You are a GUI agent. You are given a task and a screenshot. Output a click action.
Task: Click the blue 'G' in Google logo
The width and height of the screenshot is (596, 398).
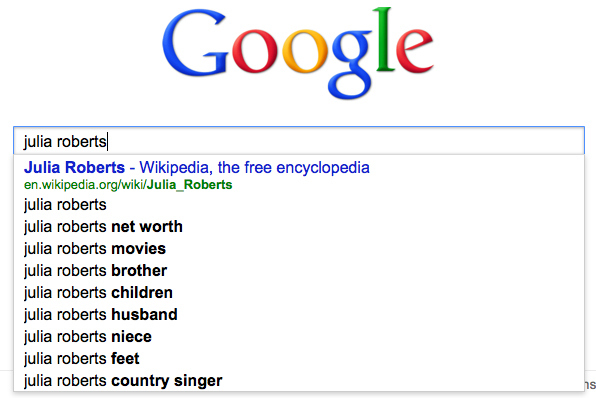tap(195, 42)
